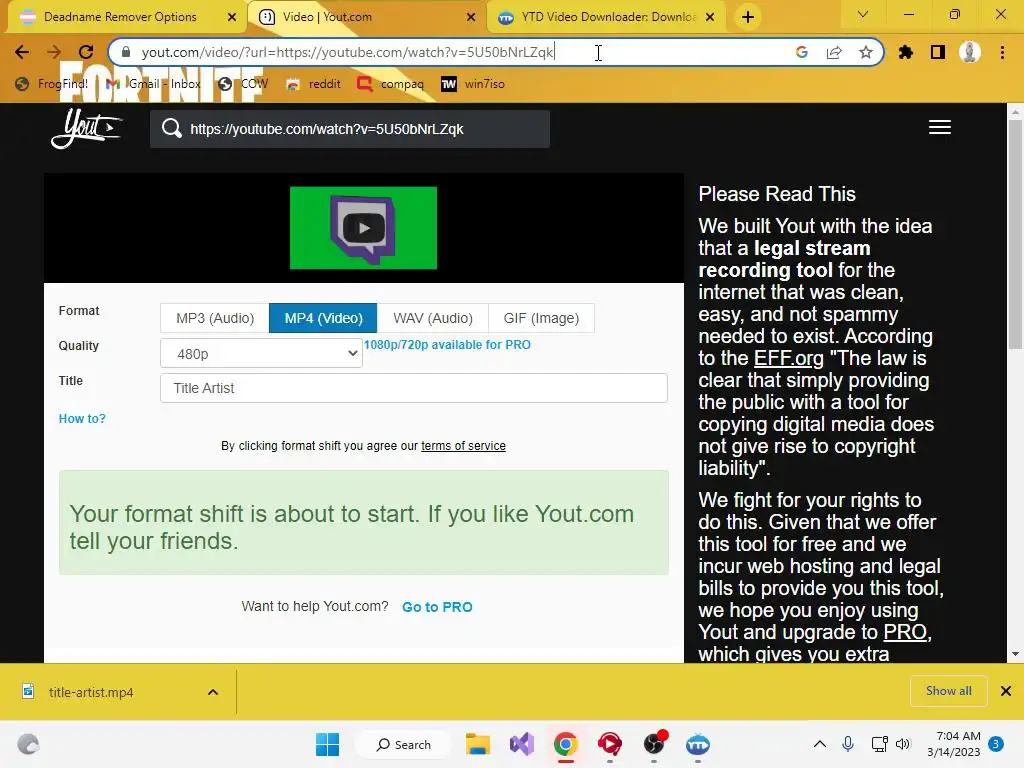Open the Yout hamburger menu

click(x=940, y=127)
